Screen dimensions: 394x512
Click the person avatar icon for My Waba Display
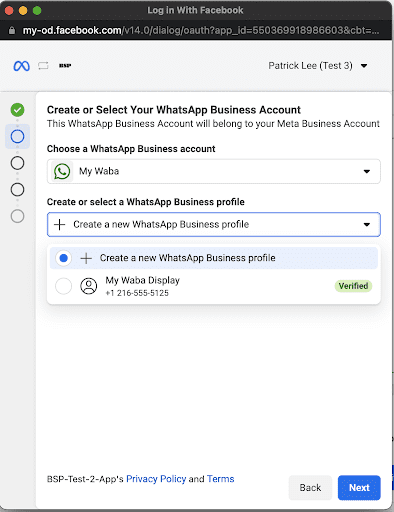(x=89, y=286)
